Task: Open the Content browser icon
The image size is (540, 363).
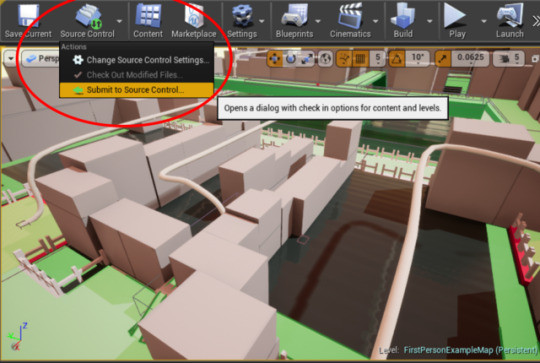Action: 148,15
